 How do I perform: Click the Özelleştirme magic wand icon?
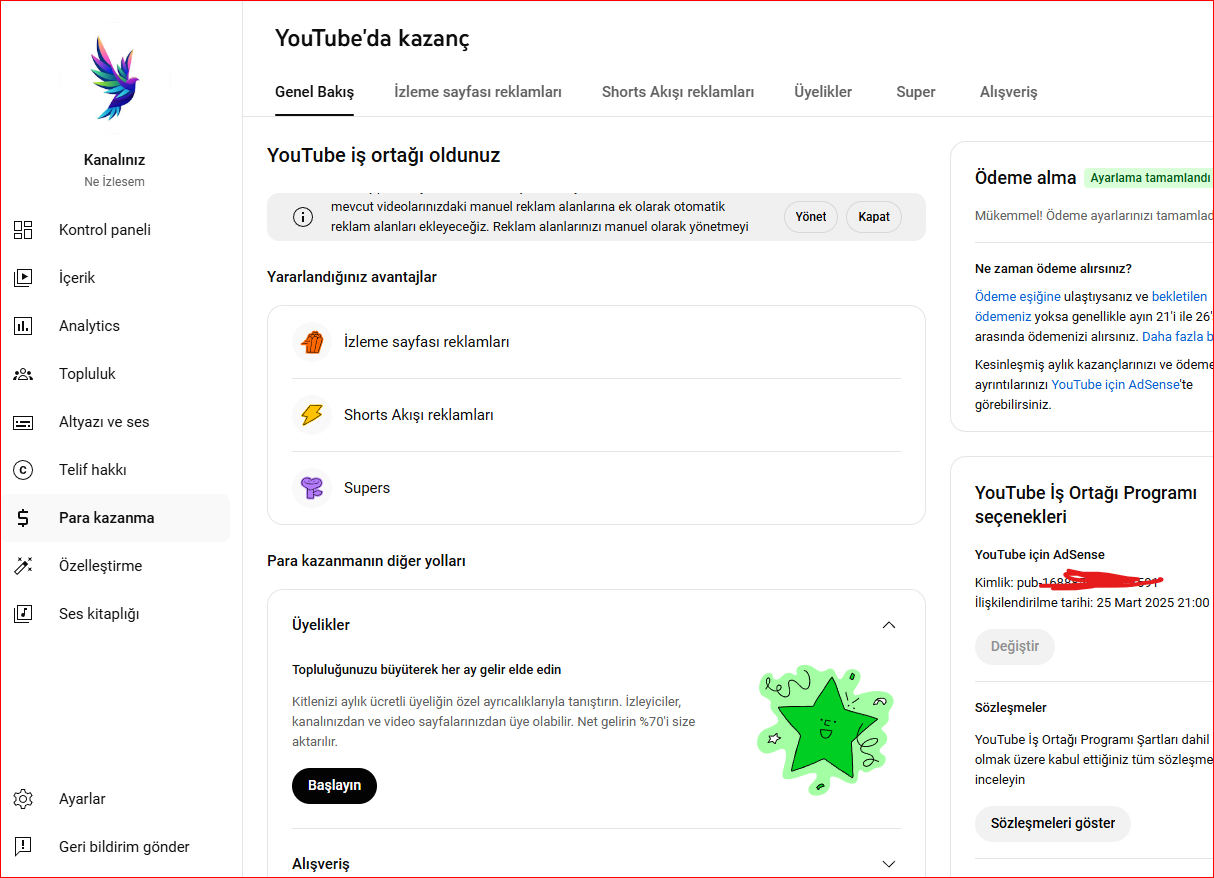(x=23, y=566)
